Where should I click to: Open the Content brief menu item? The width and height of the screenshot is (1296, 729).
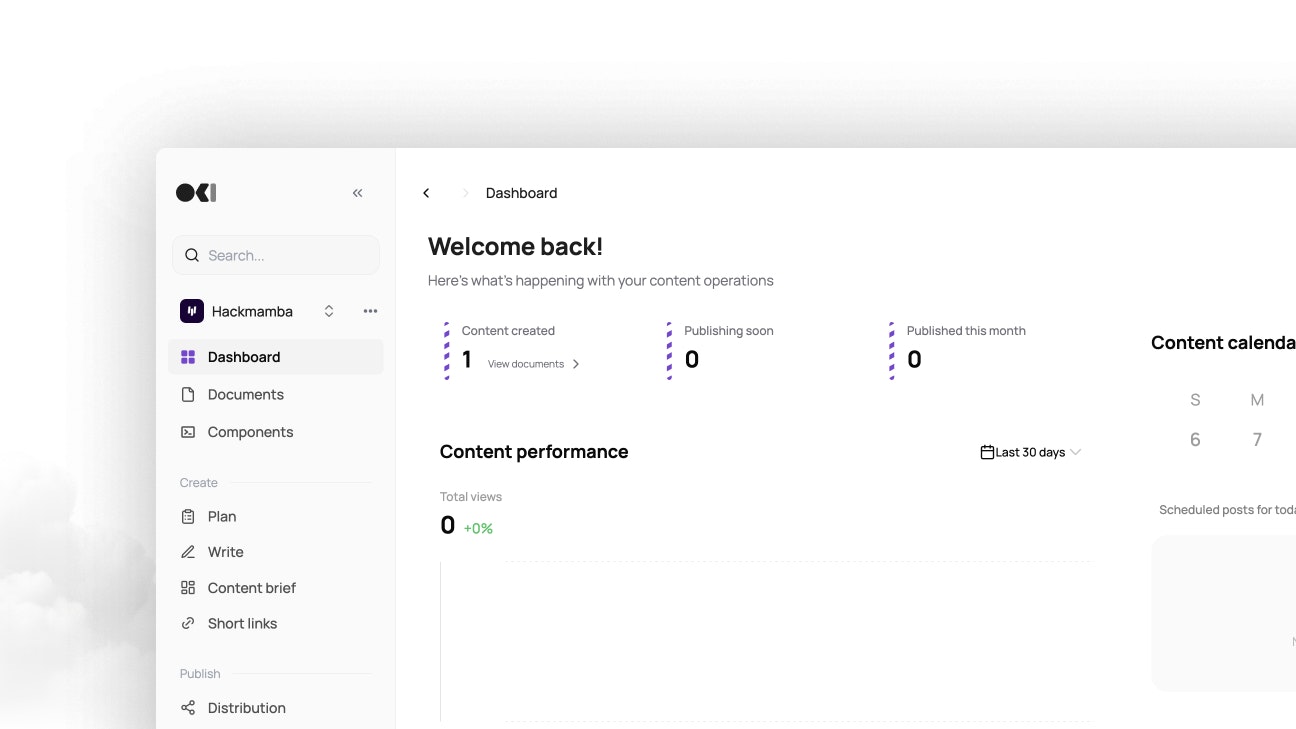pos(276,588)
